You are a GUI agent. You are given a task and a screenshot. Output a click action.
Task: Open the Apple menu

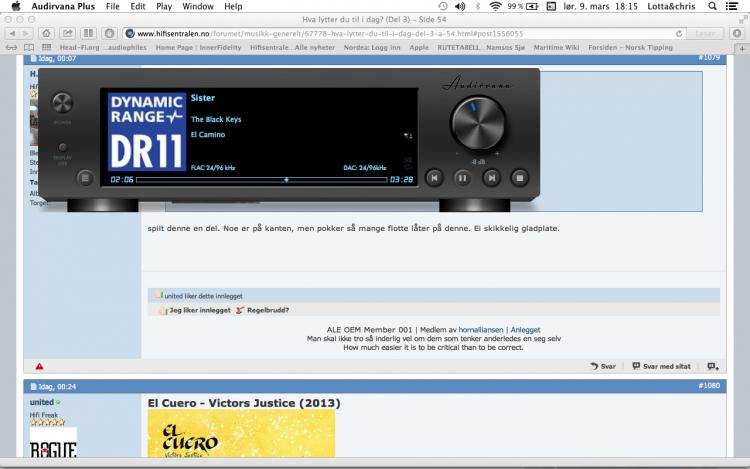click(x=16, y=6)
